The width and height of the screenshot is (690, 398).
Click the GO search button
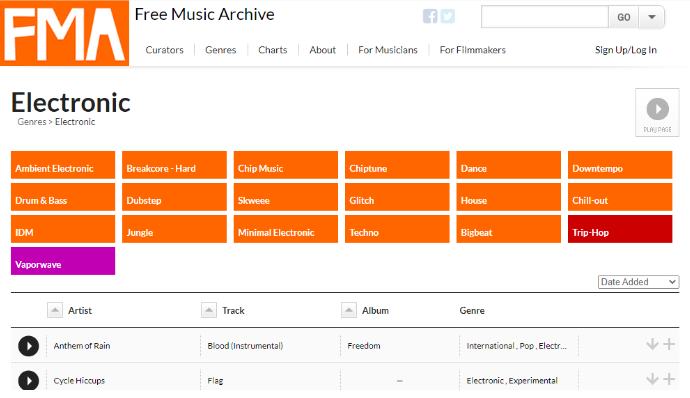click(x=624, y=17)
